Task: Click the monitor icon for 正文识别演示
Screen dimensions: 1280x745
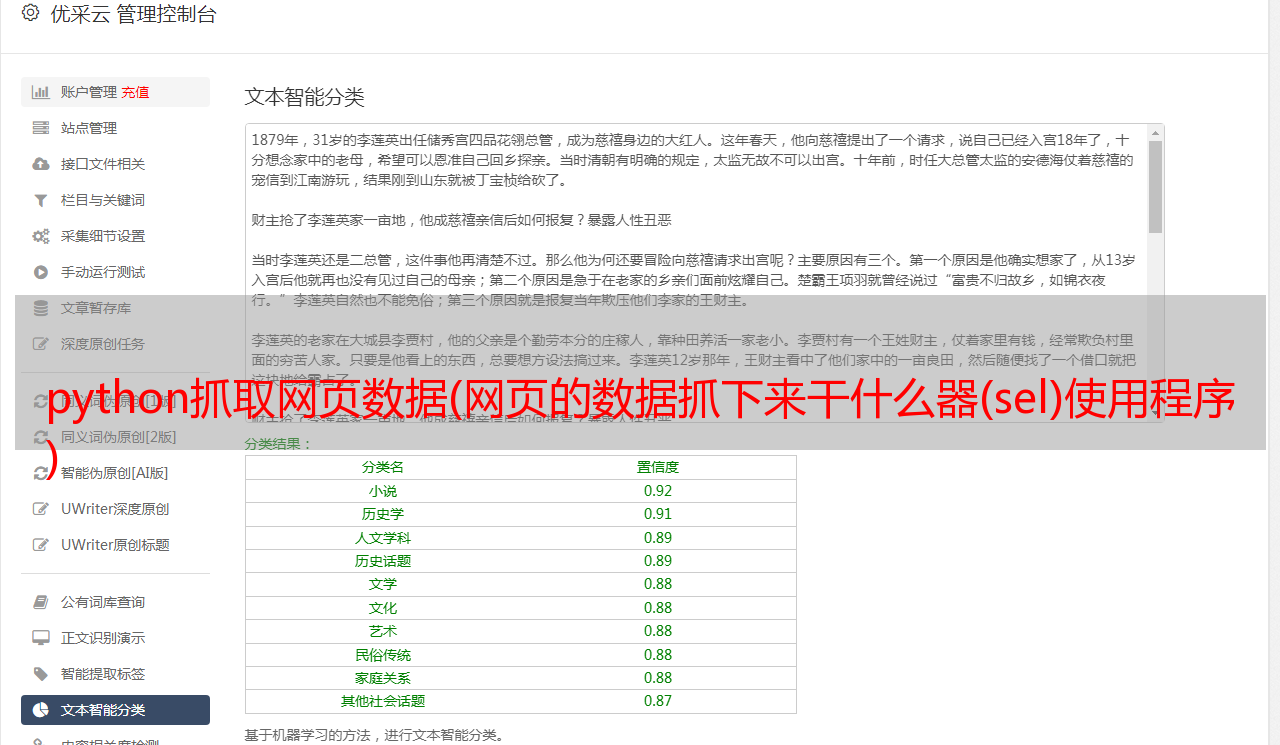Action: [x=41, y=638]
